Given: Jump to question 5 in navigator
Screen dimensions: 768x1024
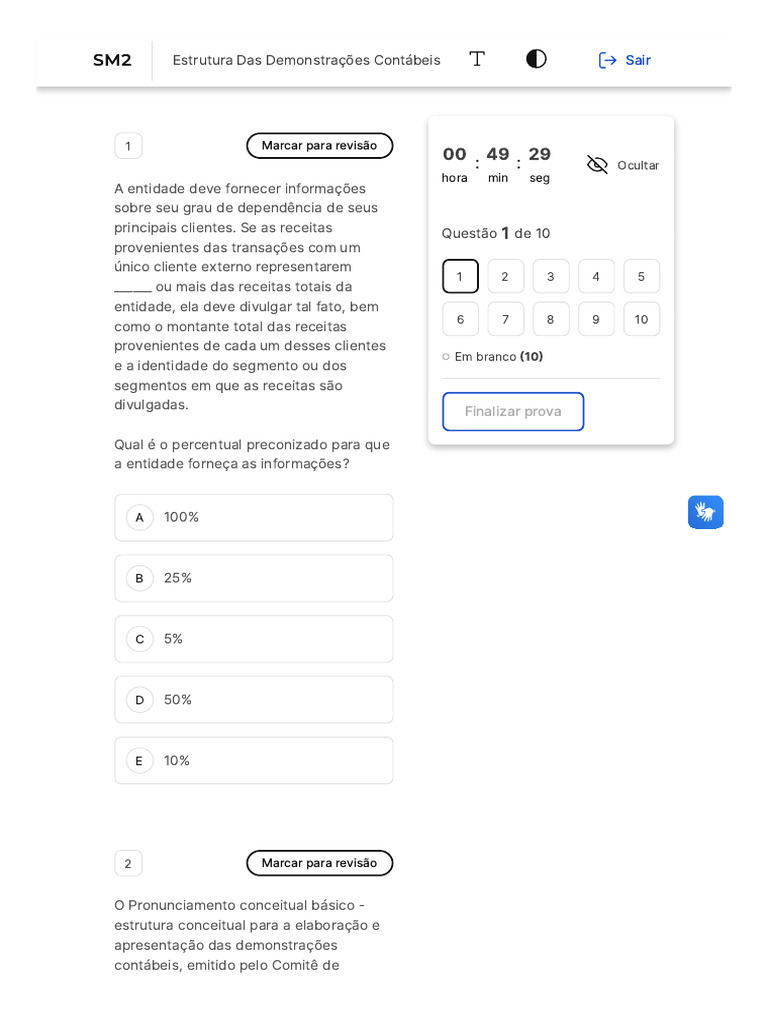Looking at the screenshot, I should [641, 277].
